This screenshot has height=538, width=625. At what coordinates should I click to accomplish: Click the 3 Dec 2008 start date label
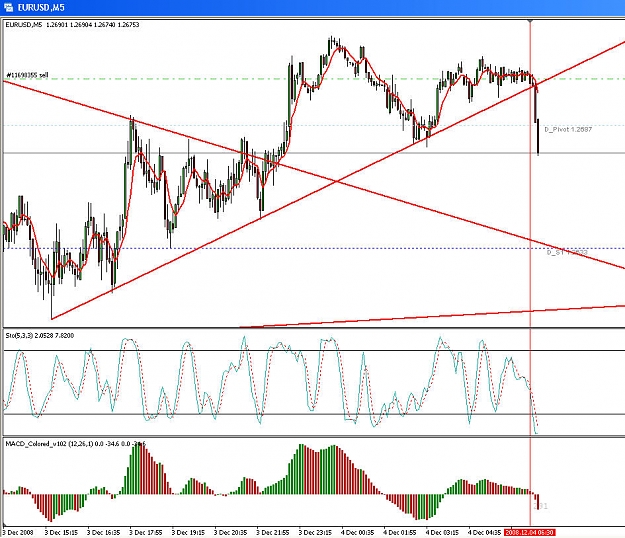[x=18, y=532]
